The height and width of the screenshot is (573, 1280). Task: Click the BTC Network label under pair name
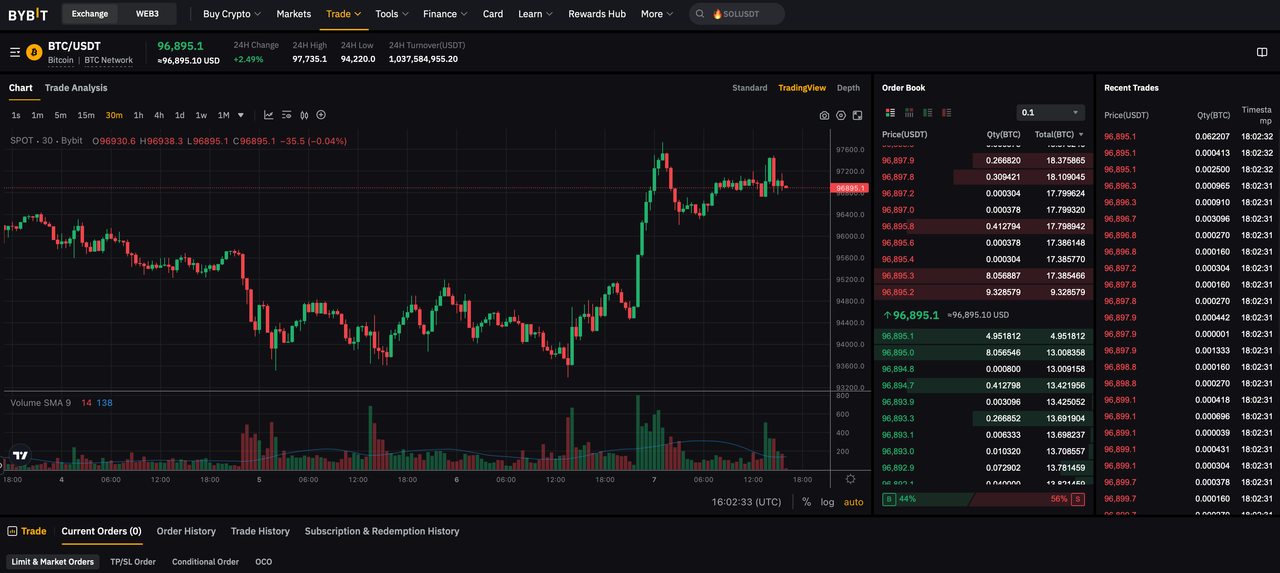coord(108,60)
